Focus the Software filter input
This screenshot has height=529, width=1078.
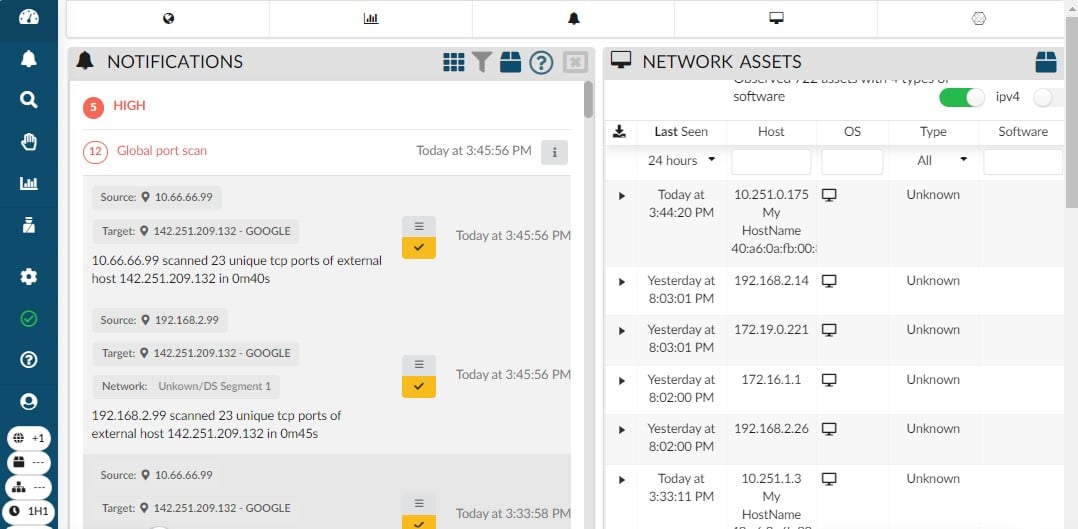tap(1023, 162)
